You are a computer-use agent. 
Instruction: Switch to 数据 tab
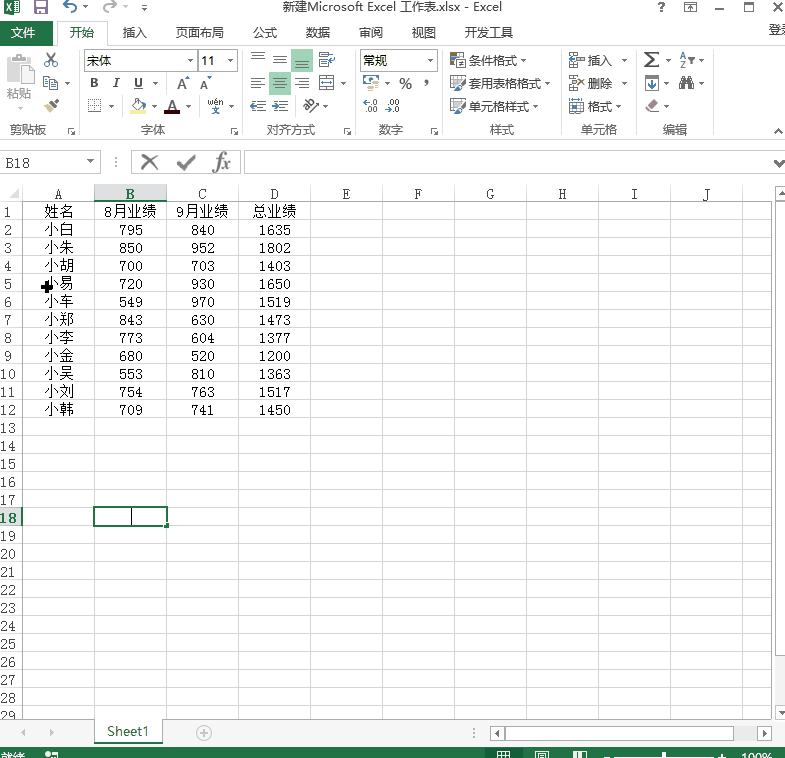tap(318, 33)
